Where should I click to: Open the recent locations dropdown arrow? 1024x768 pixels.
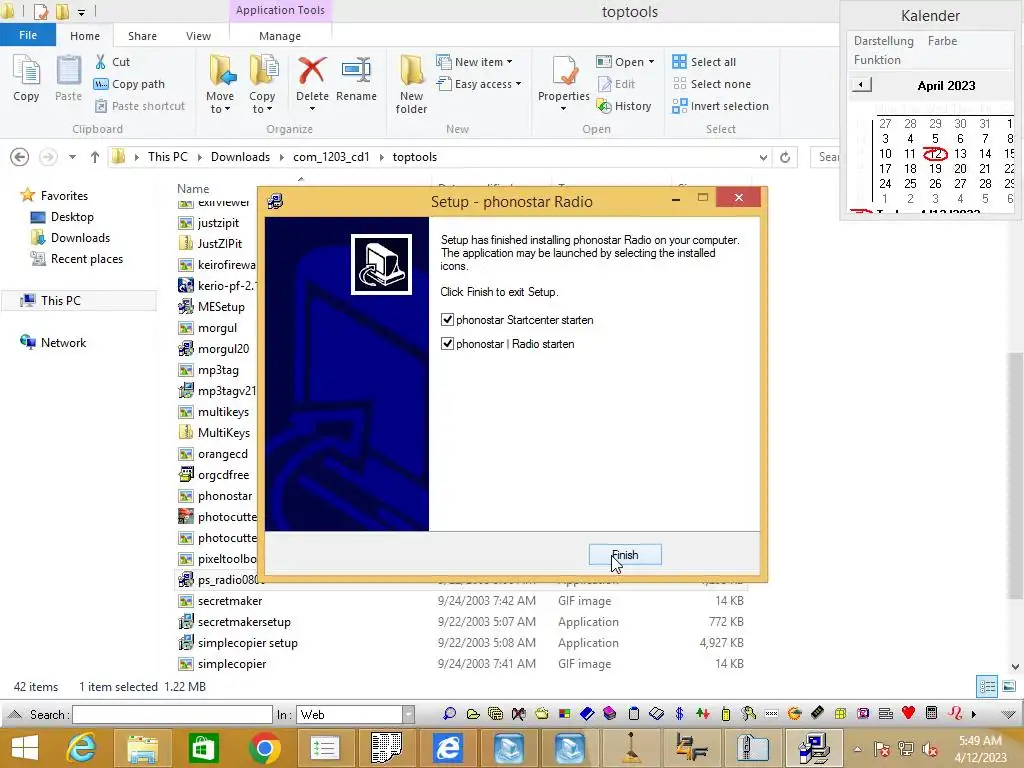click(x=72, y=157)
